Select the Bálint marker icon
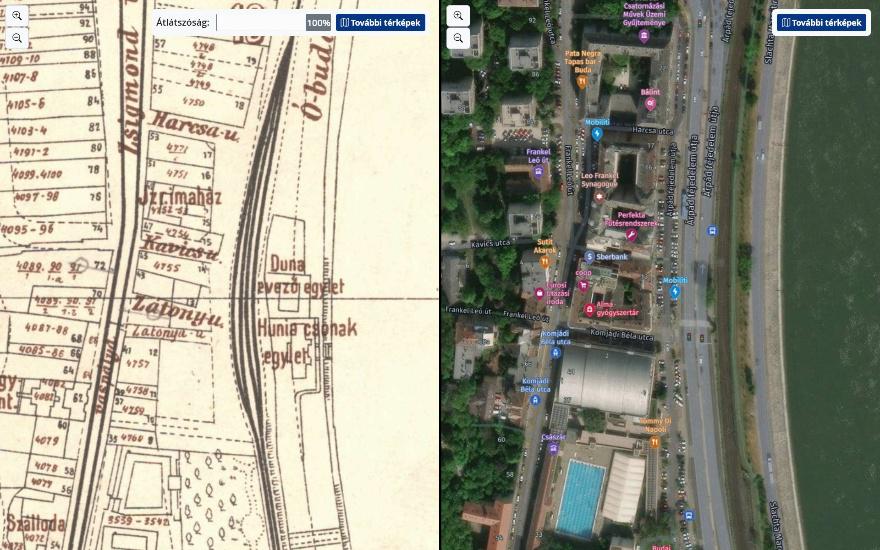Screen dimensions: 880x550 (650, 104)
